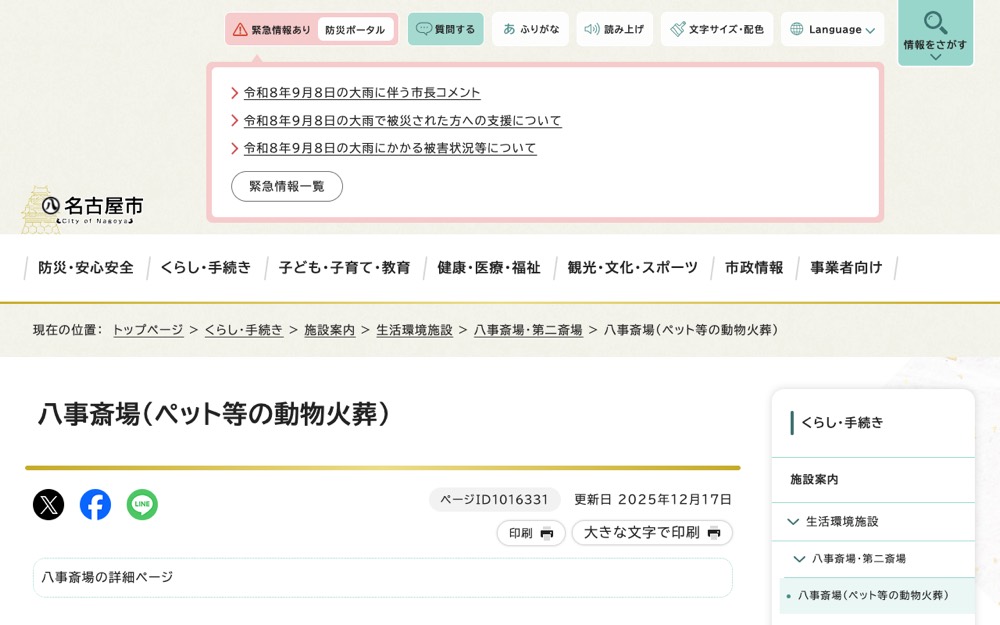Viewport: 1000px width, 625px height.
Task: Open 施設案内 in the sidebar
Action: tap(814, 480)
